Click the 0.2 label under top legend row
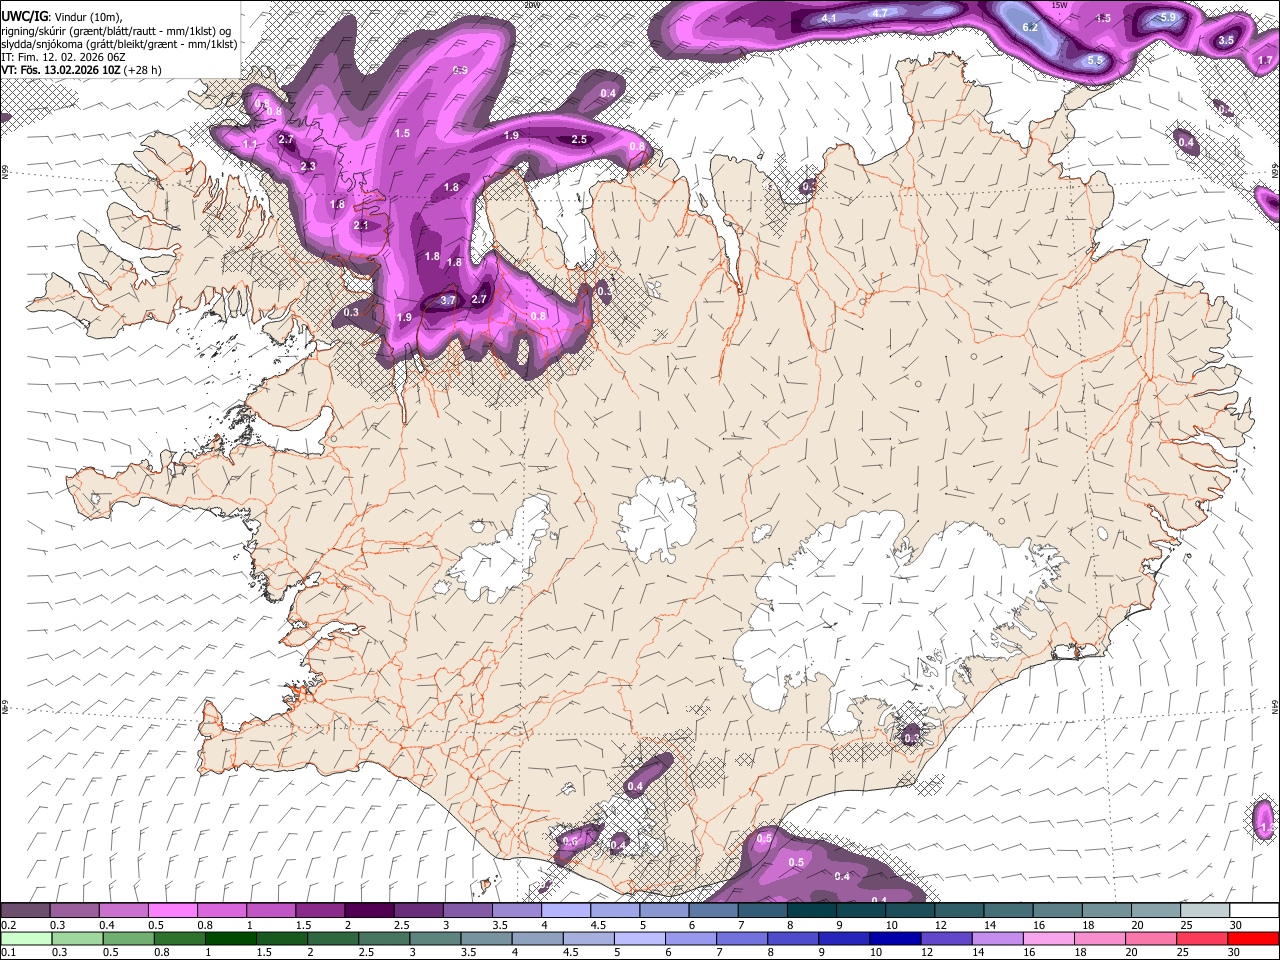 click(7, 925)
